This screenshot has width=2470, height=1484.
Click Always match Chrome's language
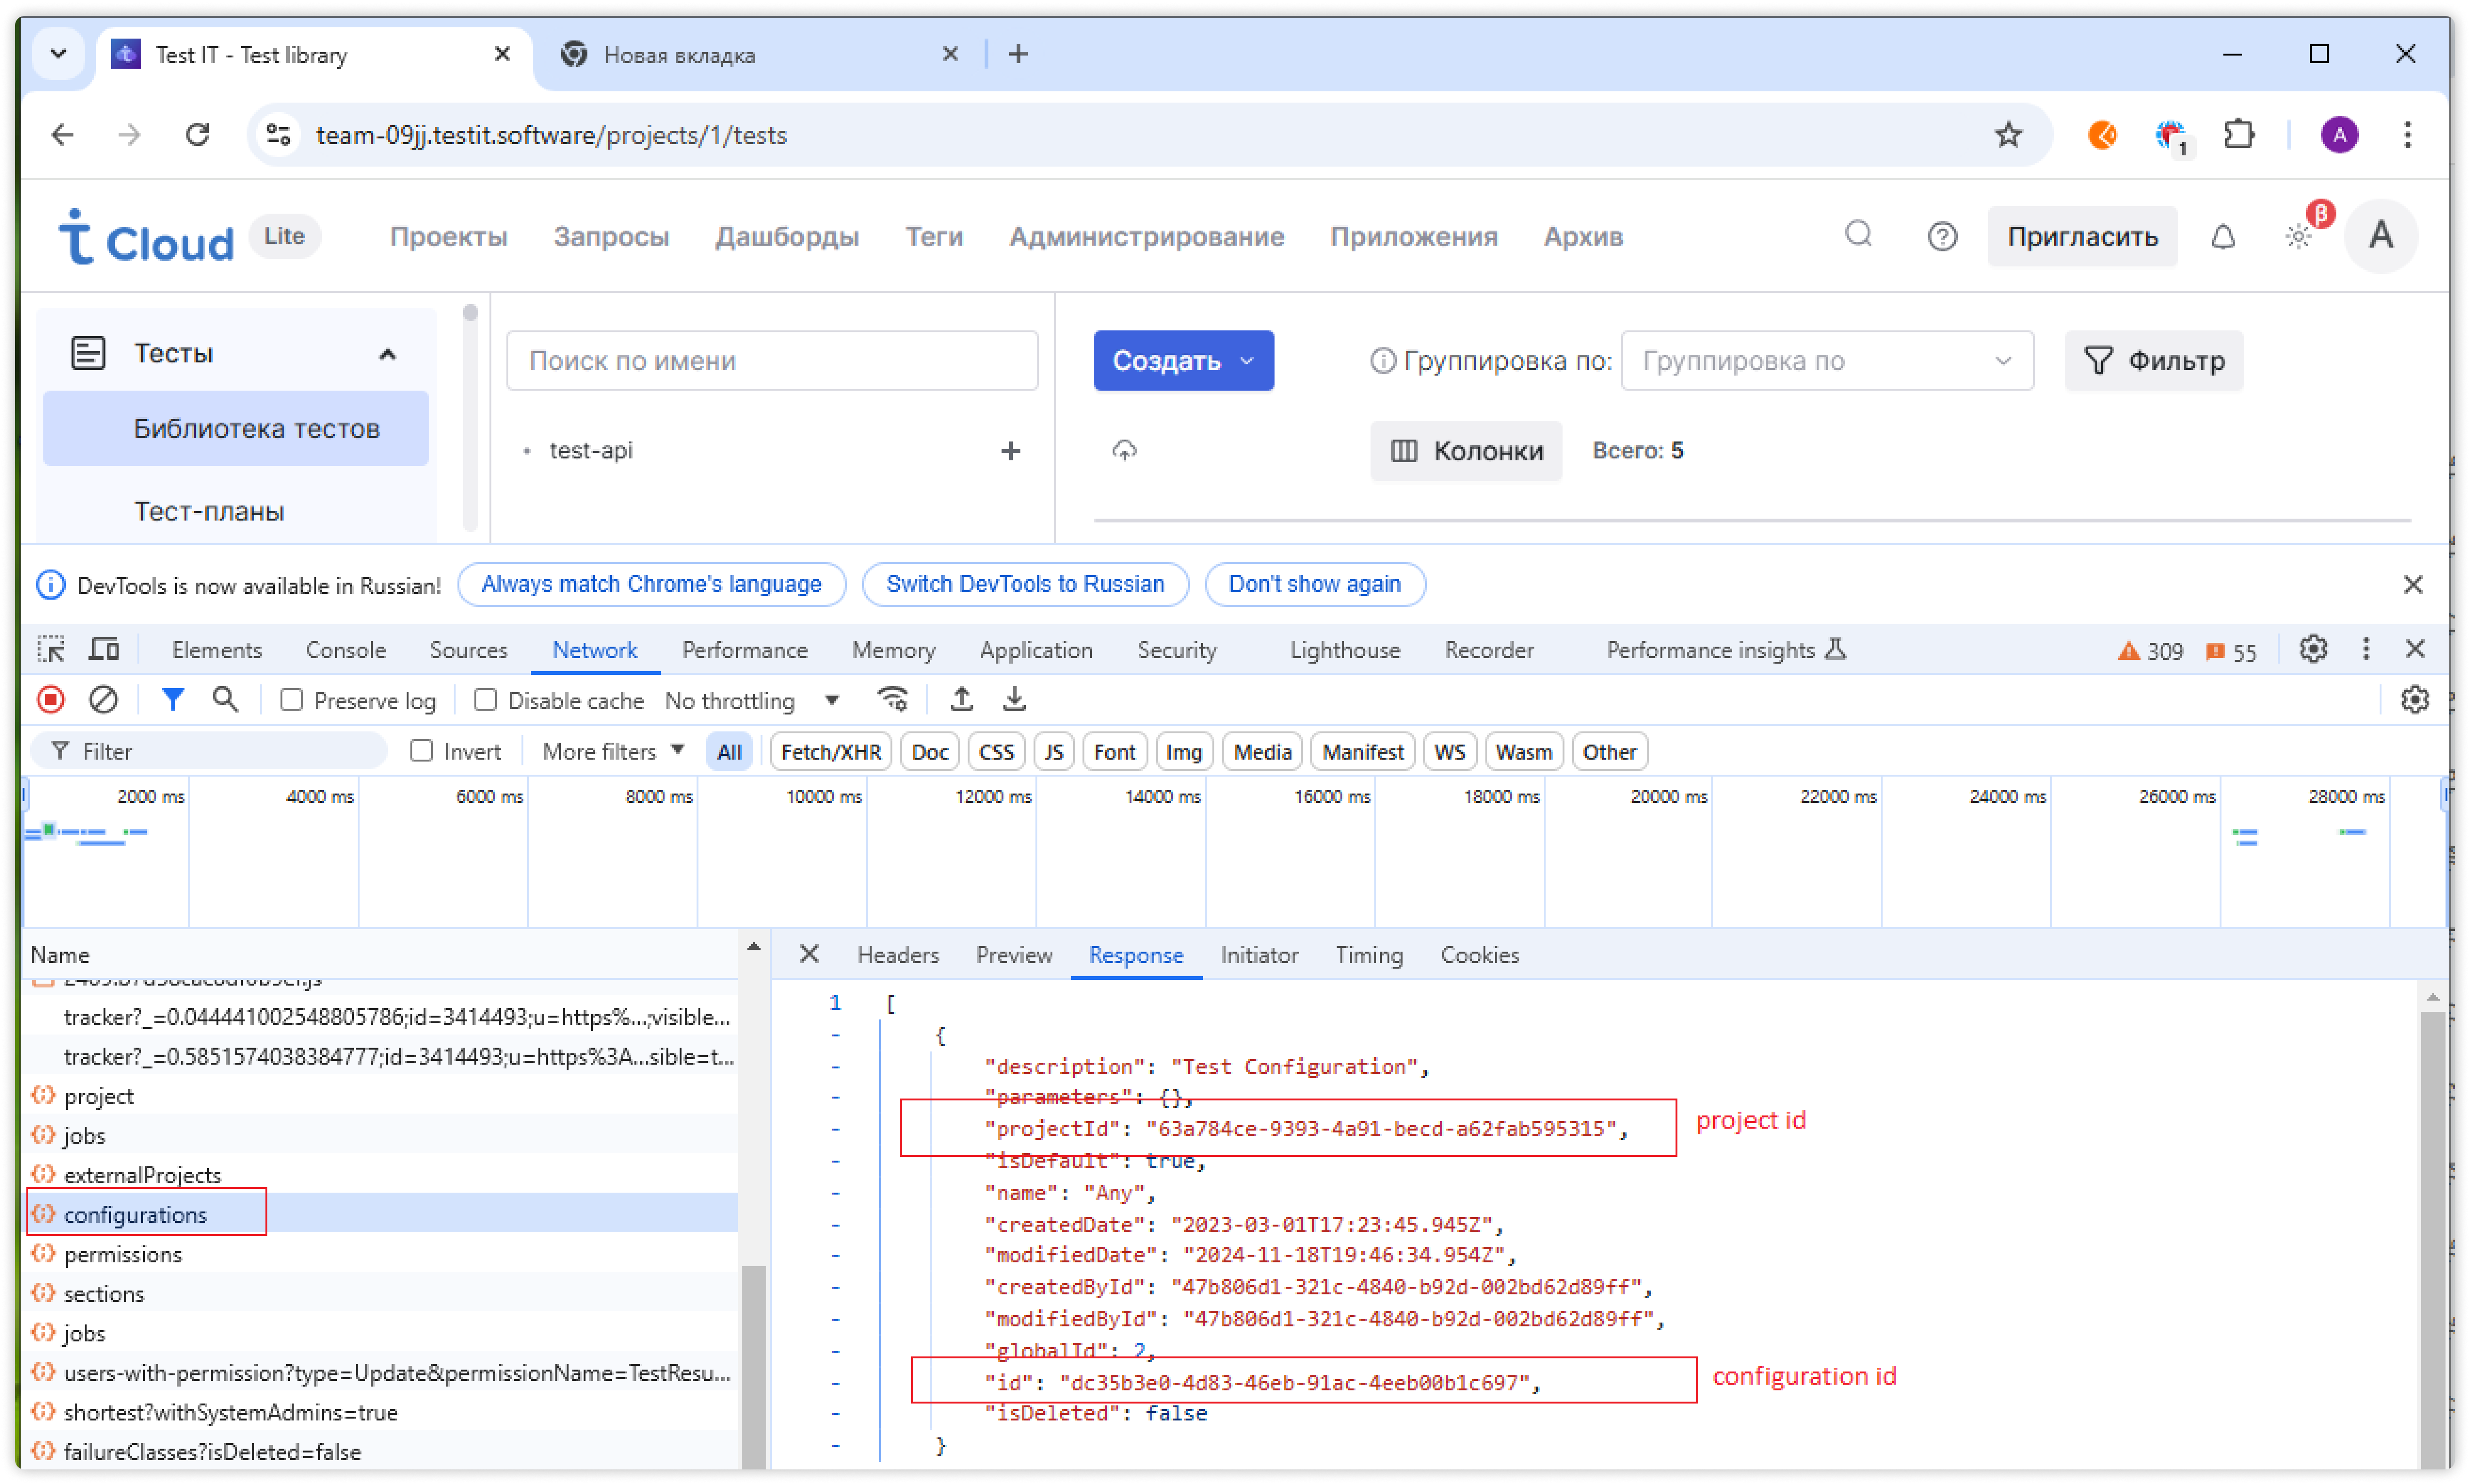pyautogui.click(x=651, y=585)
